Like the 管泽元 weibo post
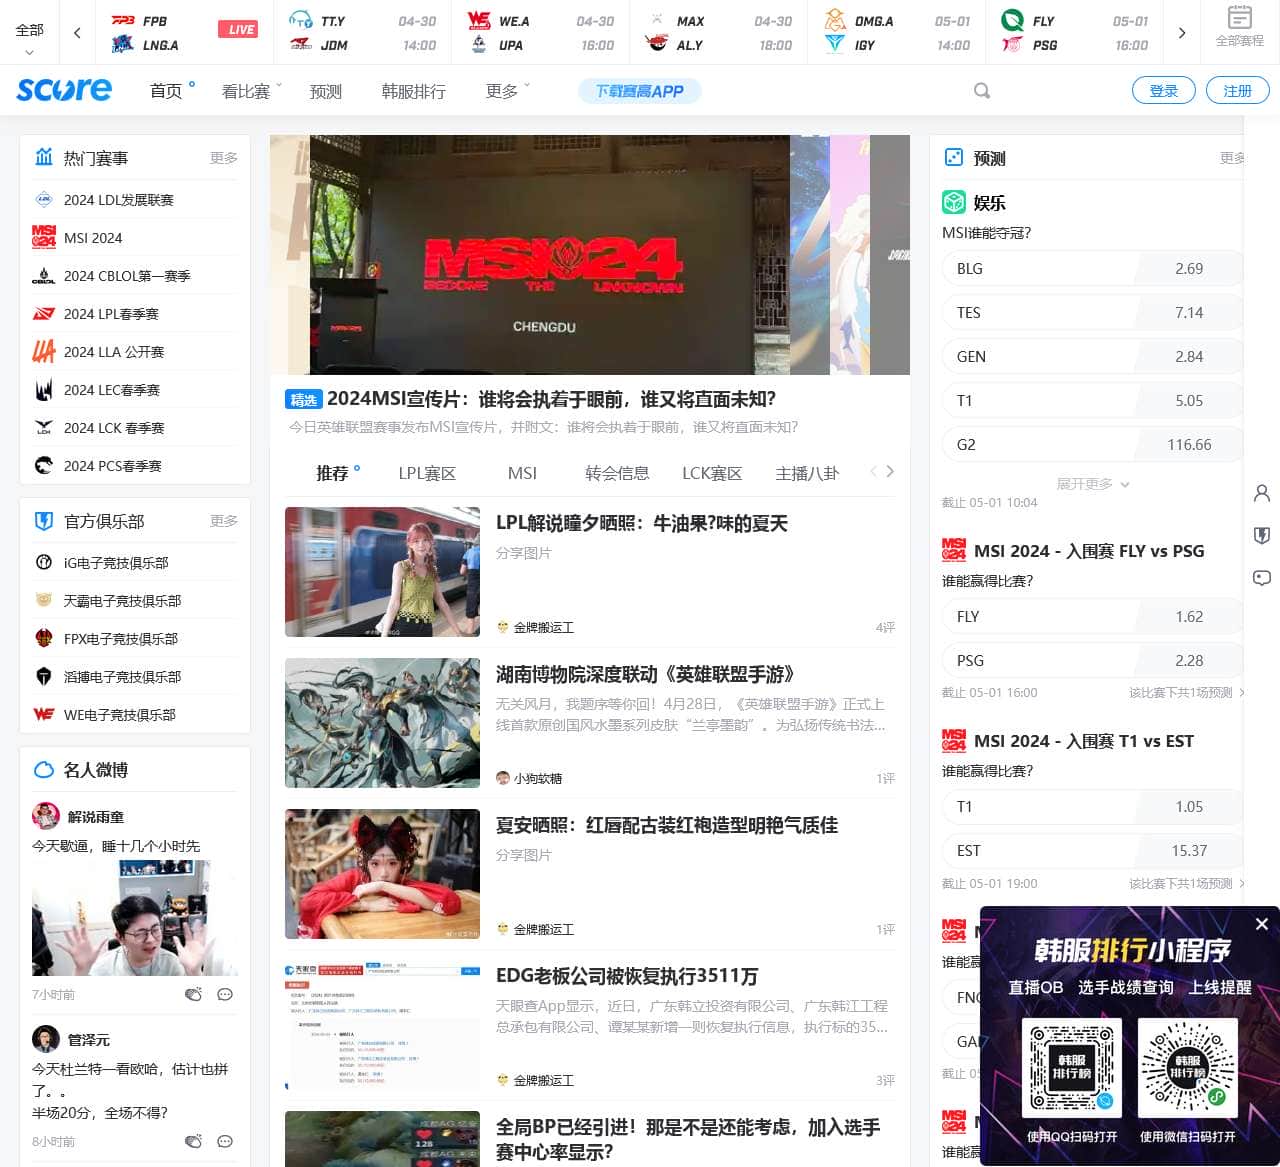This screenshot has width=1280, height=1167. [x=194, y=1141]
